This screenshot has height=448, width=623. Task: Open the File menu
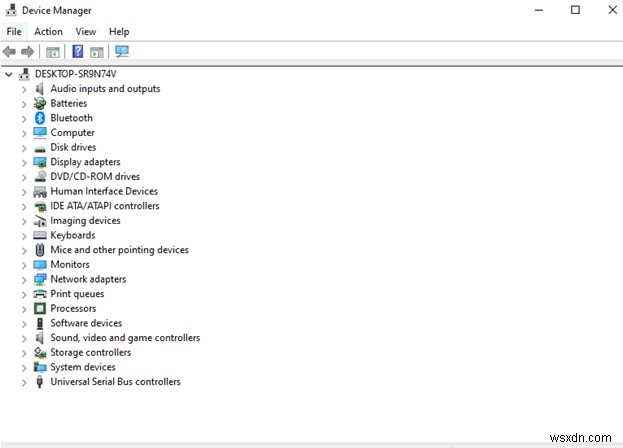(14, 32)
